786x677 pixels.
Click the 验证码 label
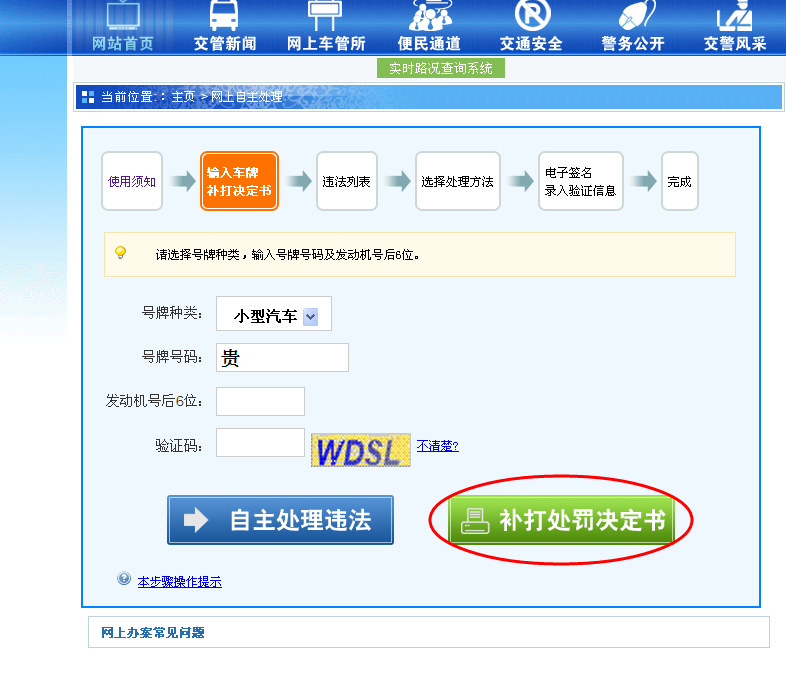(x=179, y=445)
